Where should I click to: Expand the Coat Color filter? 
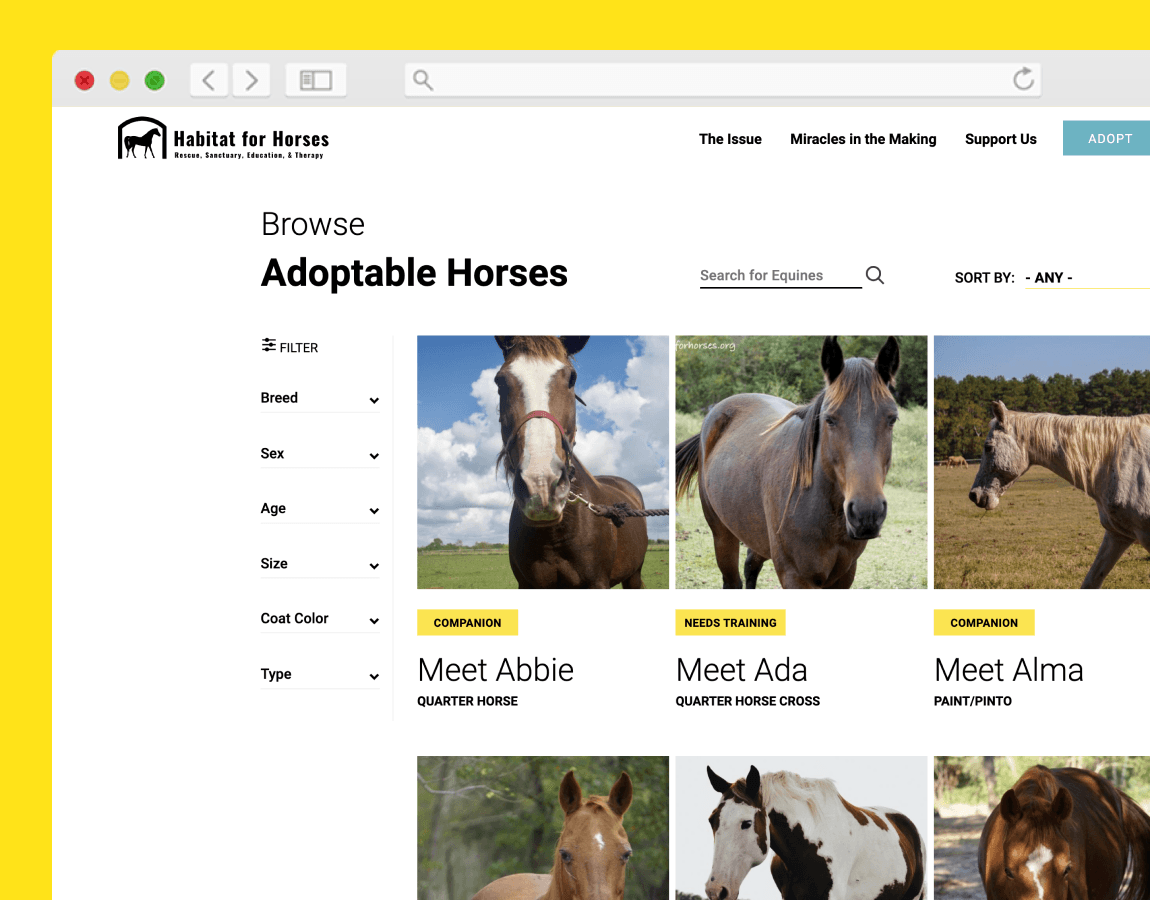(x=320, y=619)
